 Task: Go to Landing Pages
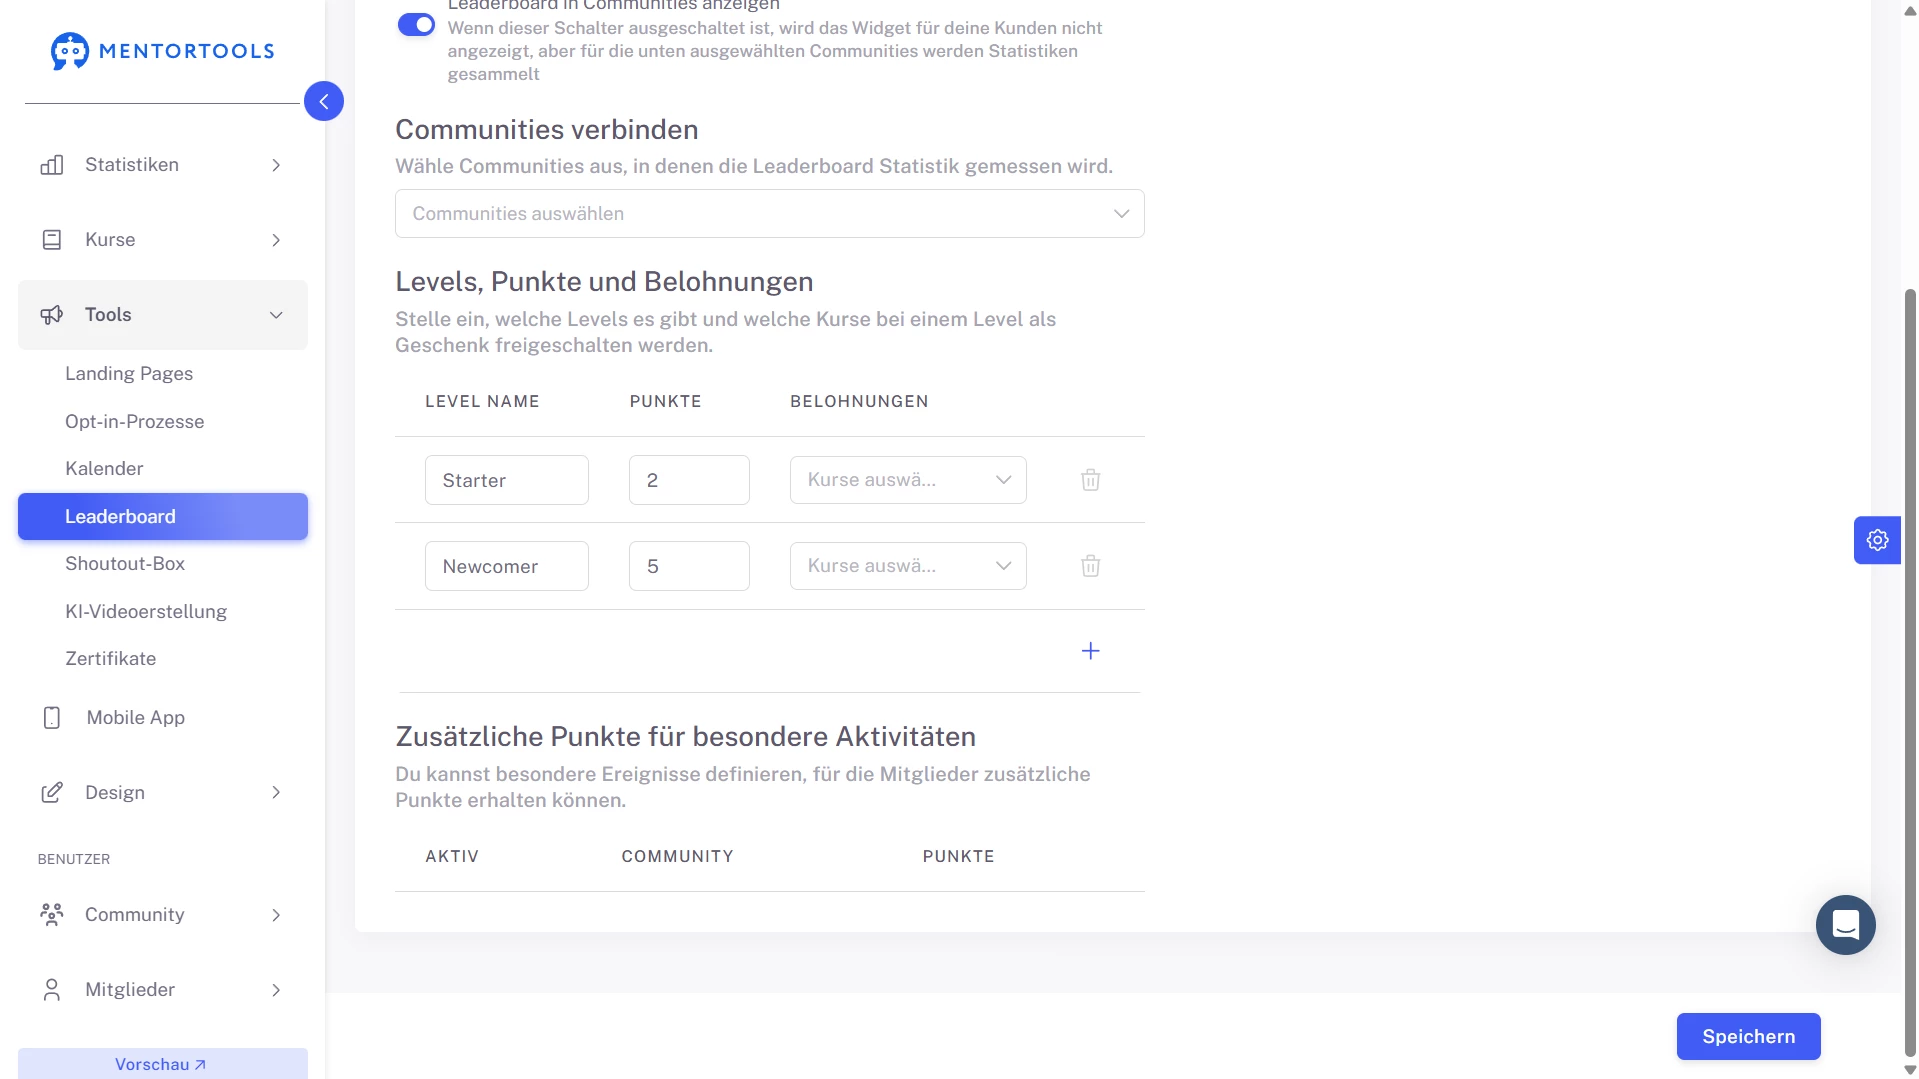click(x=129, y=374)
